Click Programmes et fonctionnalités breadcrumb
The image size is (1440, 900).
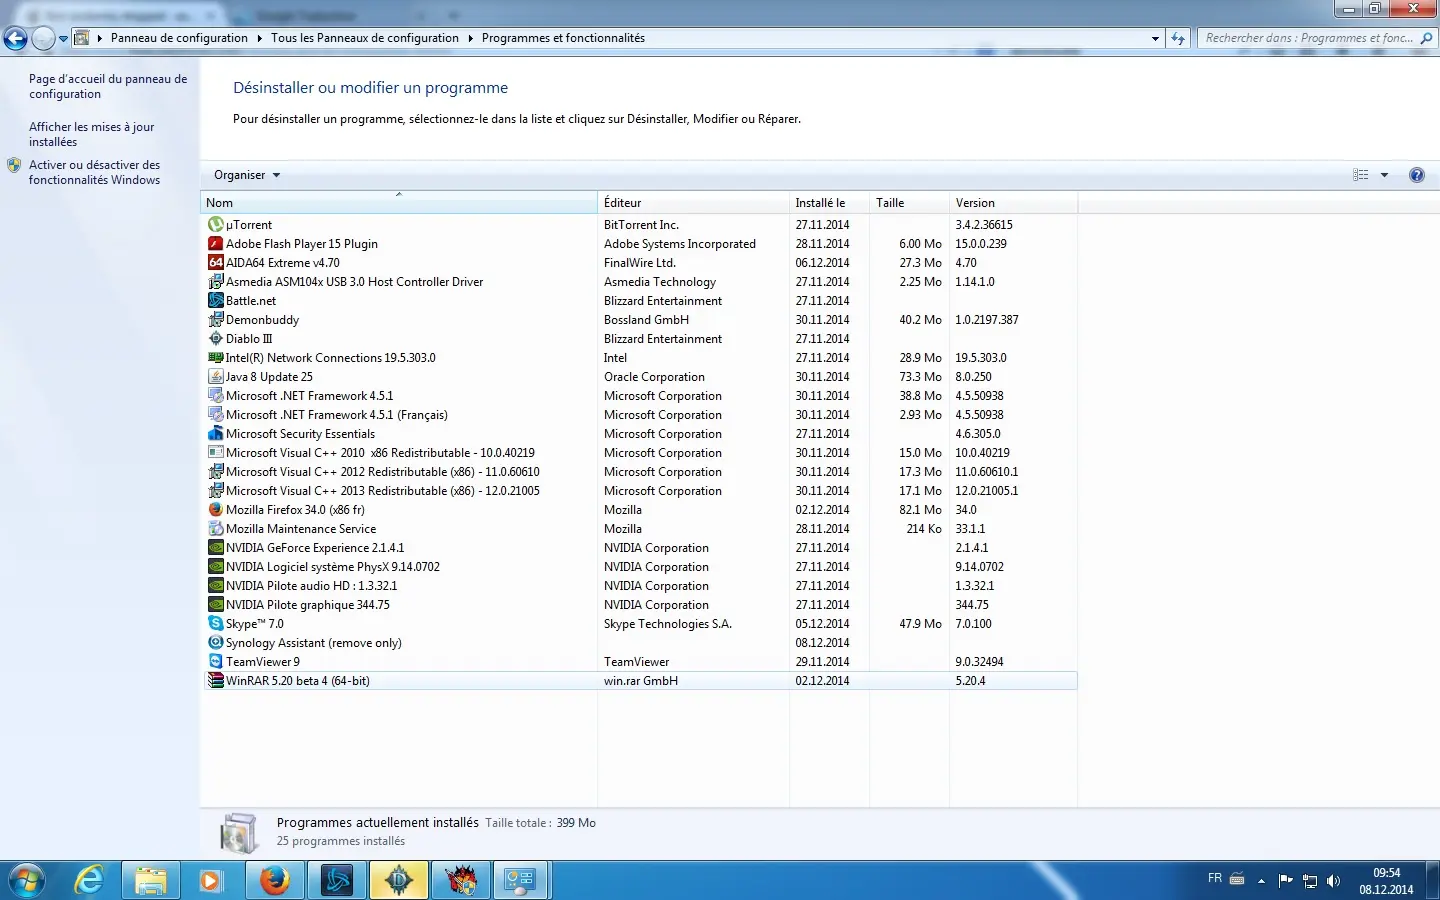tap(563, 38)
